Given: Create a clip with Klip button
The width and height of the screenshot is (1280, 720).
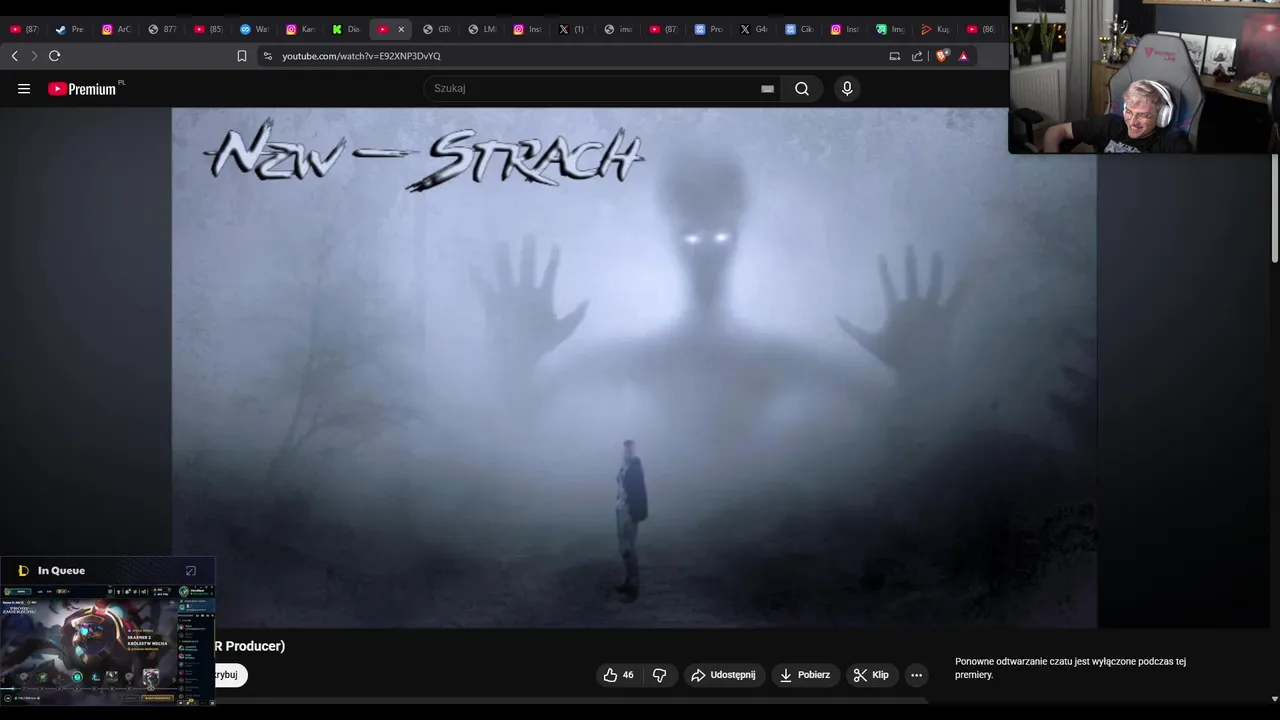Looking at the screenshot, I should click(871, 675).
